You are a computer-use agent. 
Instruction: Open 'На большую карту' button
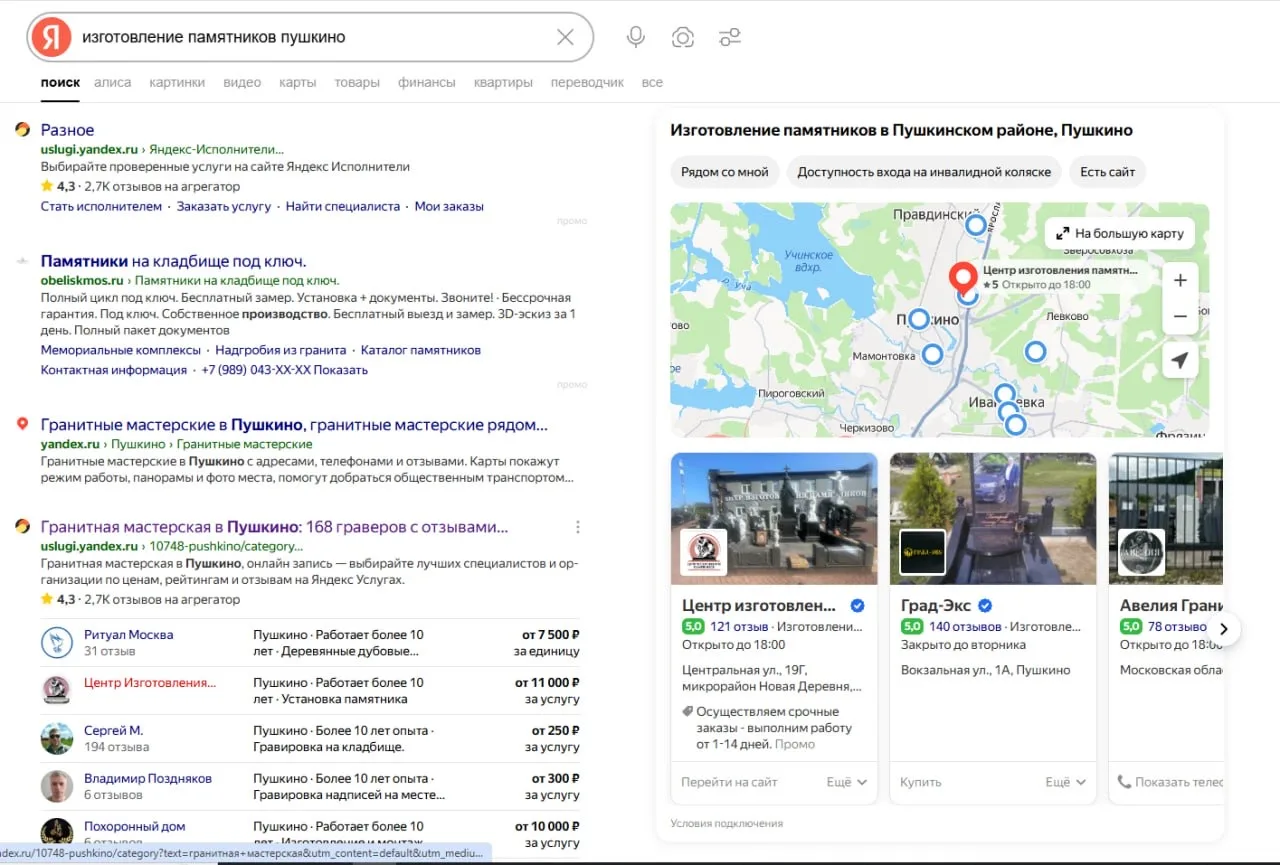coord(1120,234)
